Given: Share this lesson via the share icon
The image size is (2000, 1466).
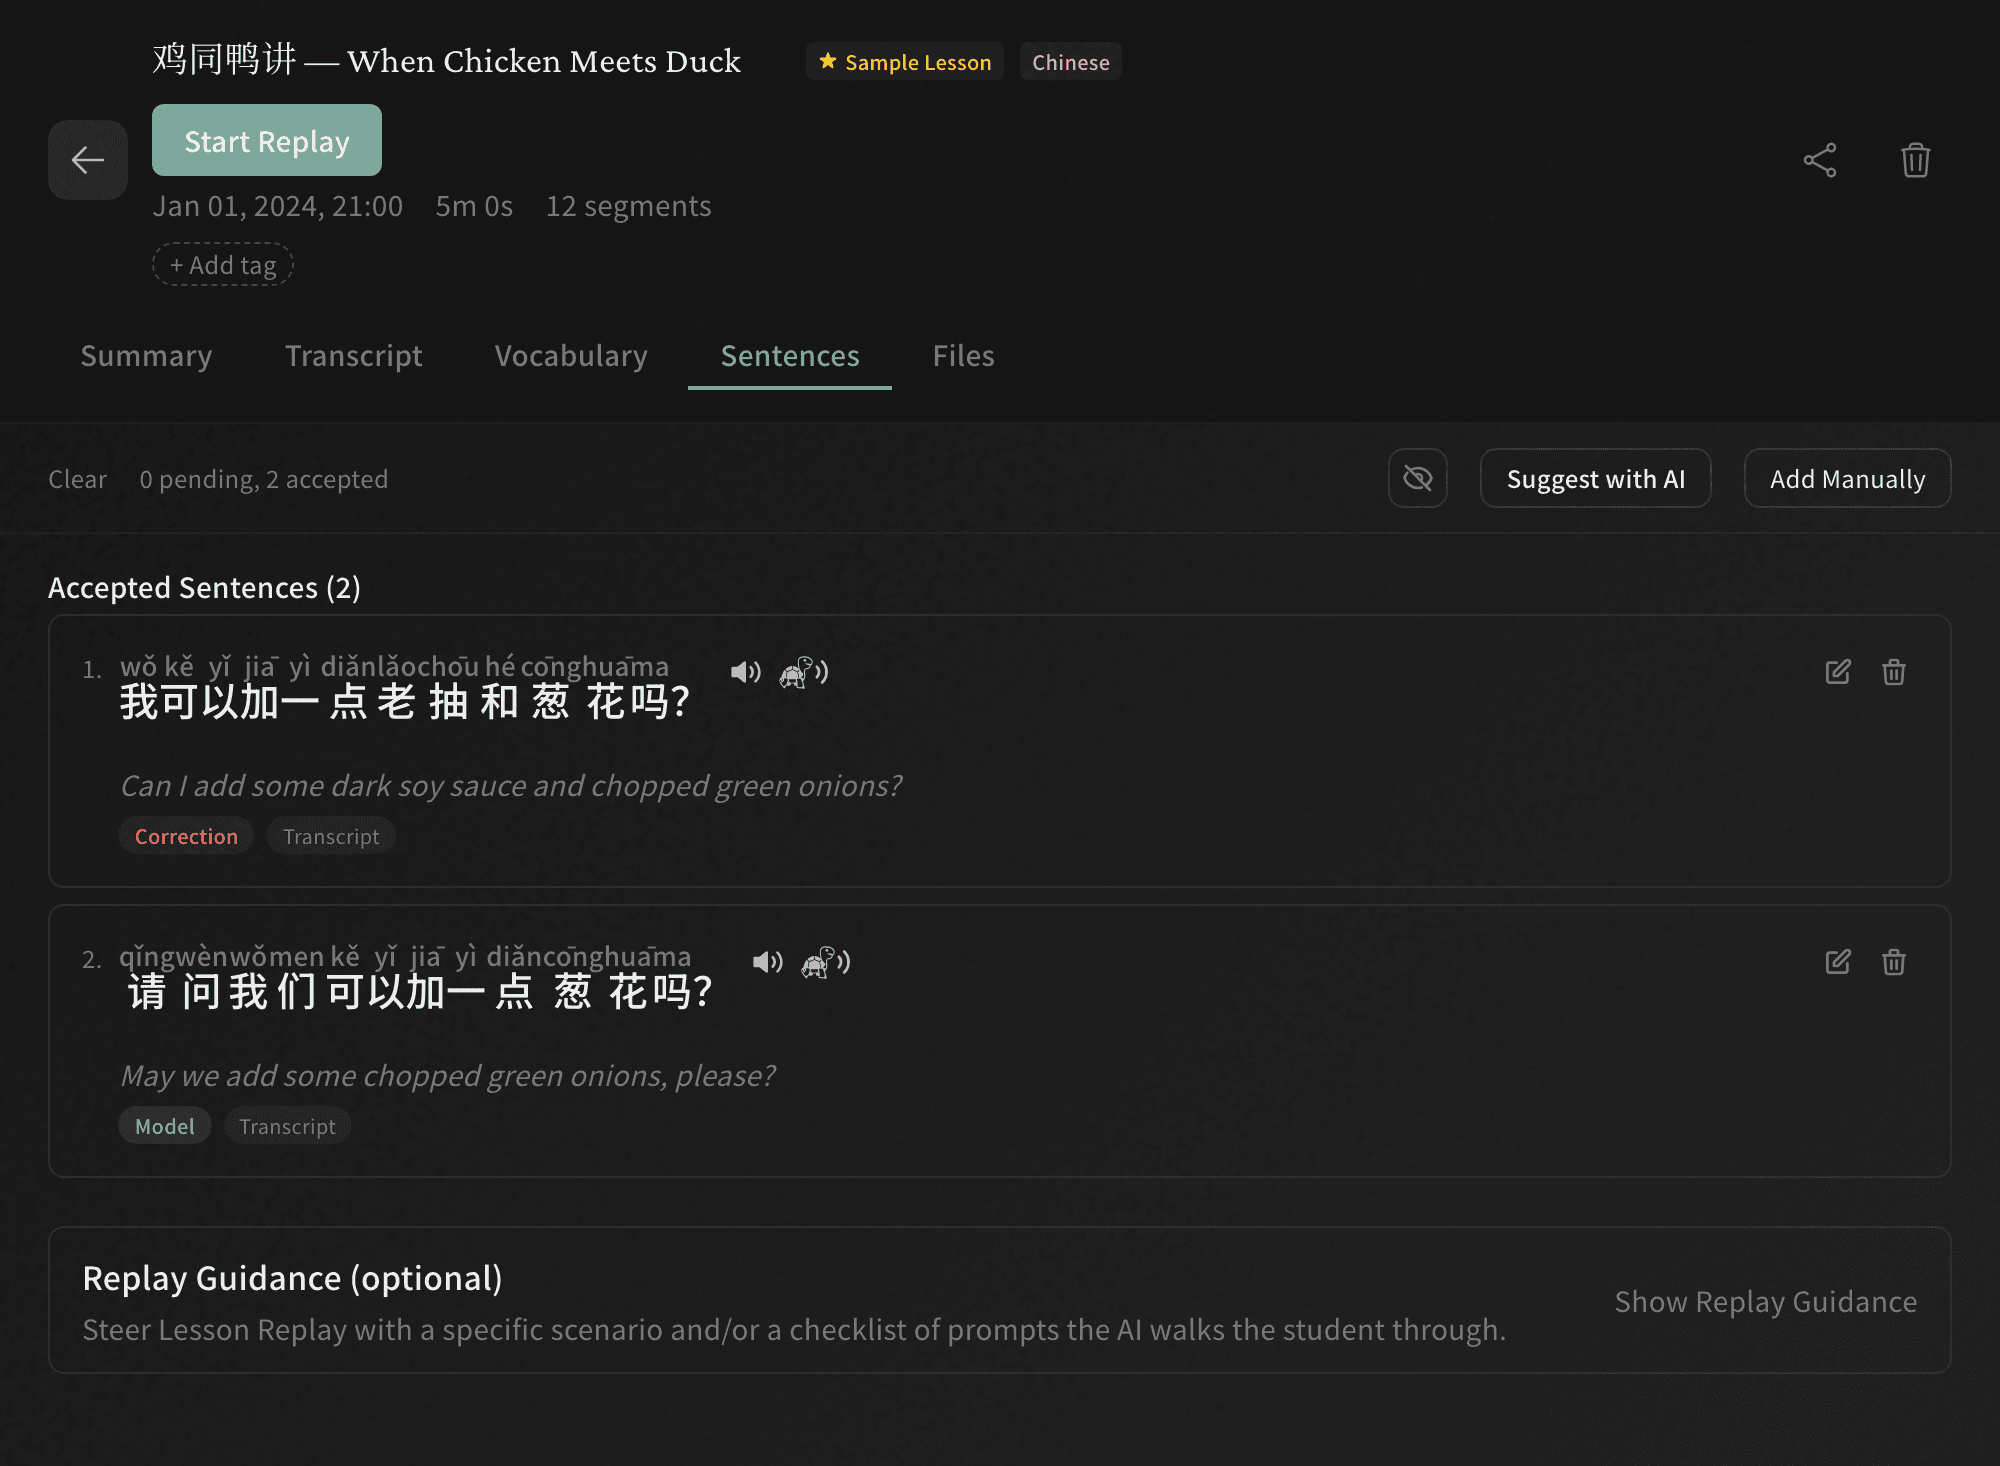Looking at the screenshot, I should click(1820, 160).
